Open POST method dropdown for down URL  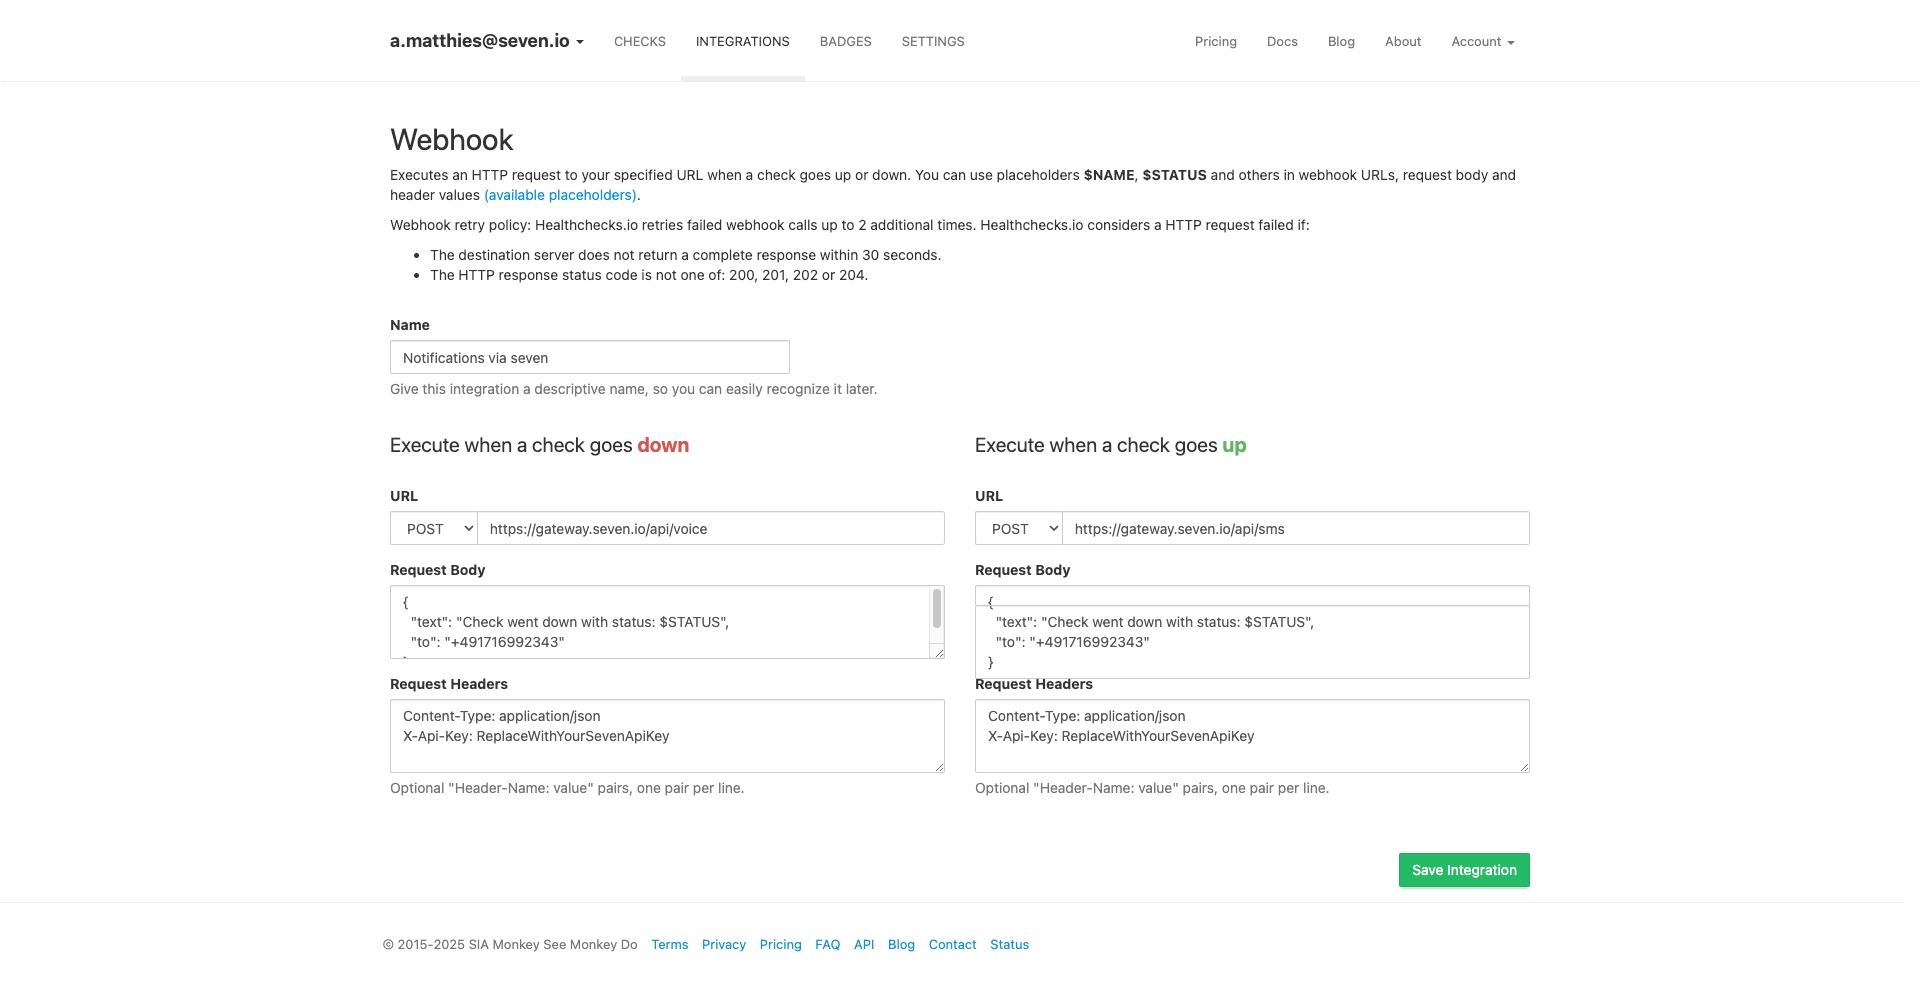434,529
